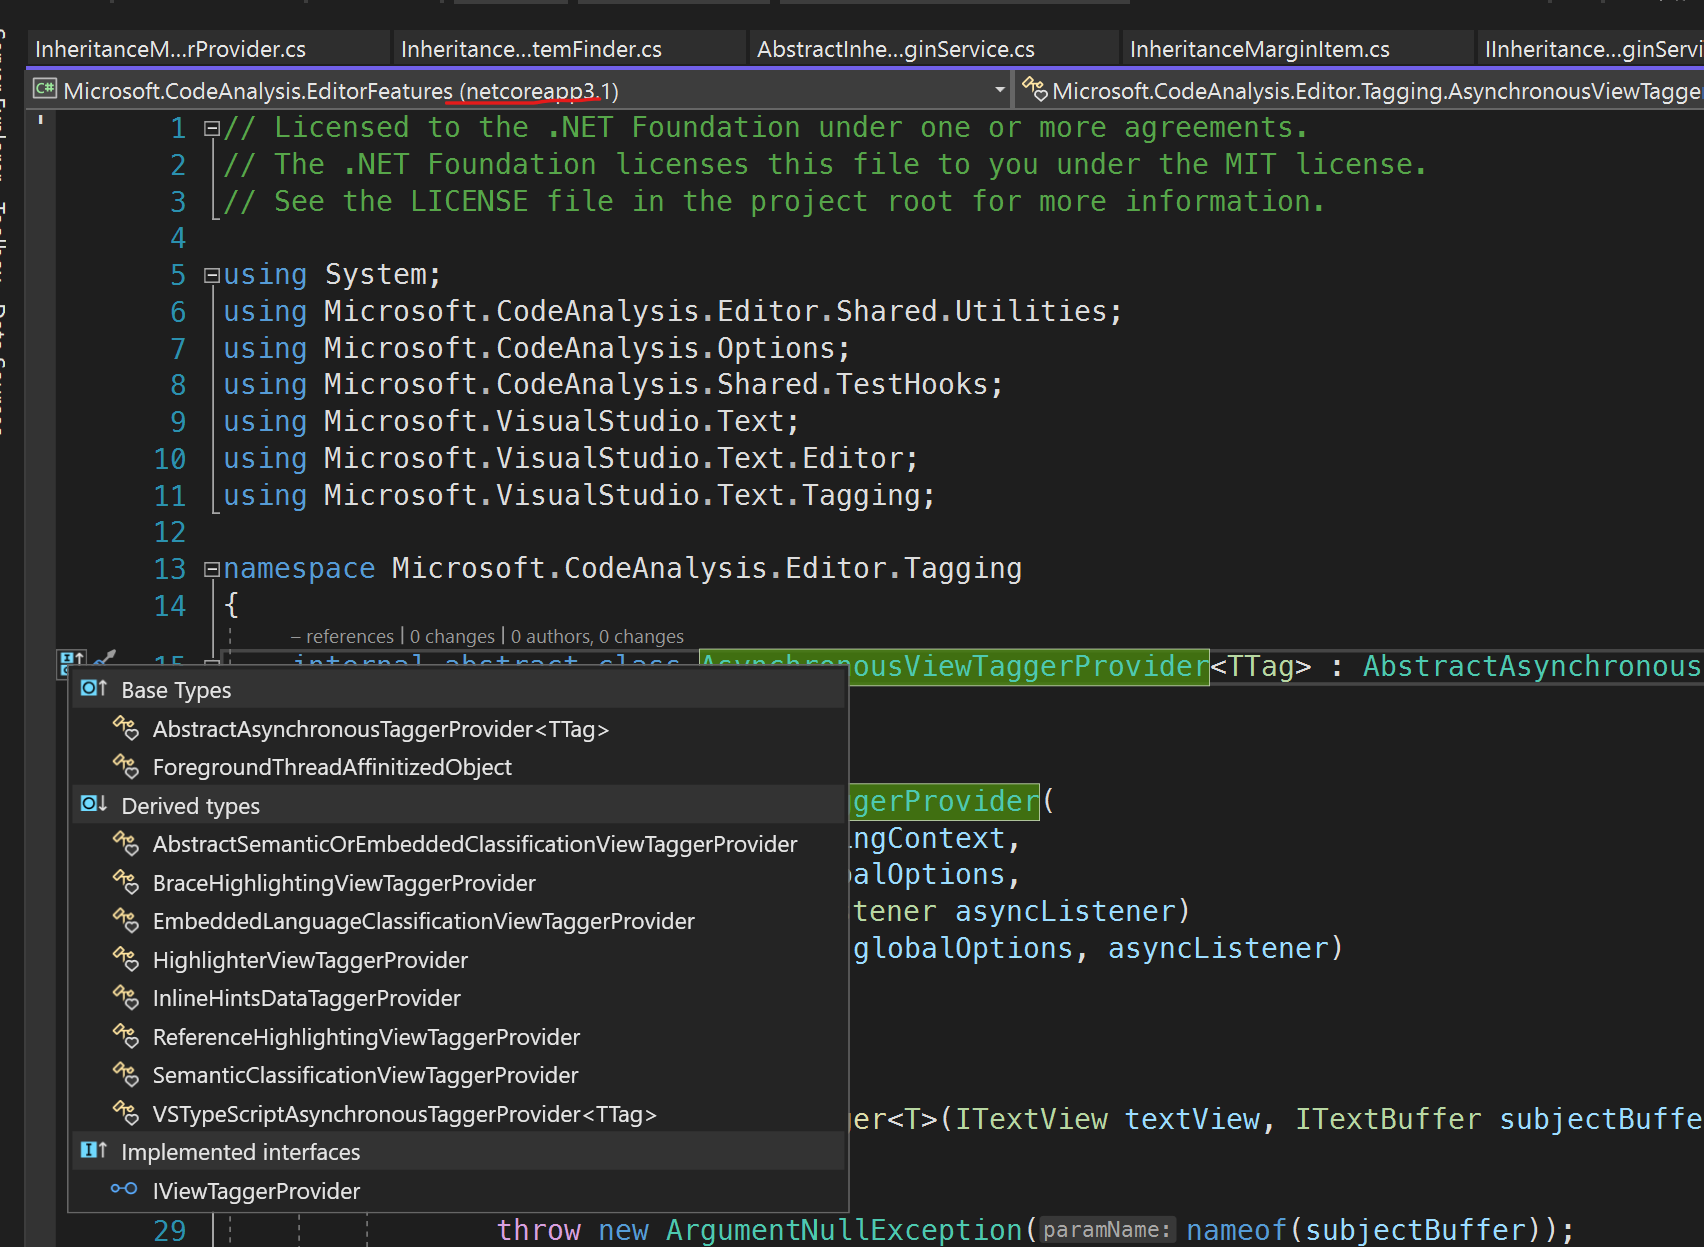
Task: Click class icon beside BraceHighlightingViewTaggerProvider
Action: pos(126,882)
